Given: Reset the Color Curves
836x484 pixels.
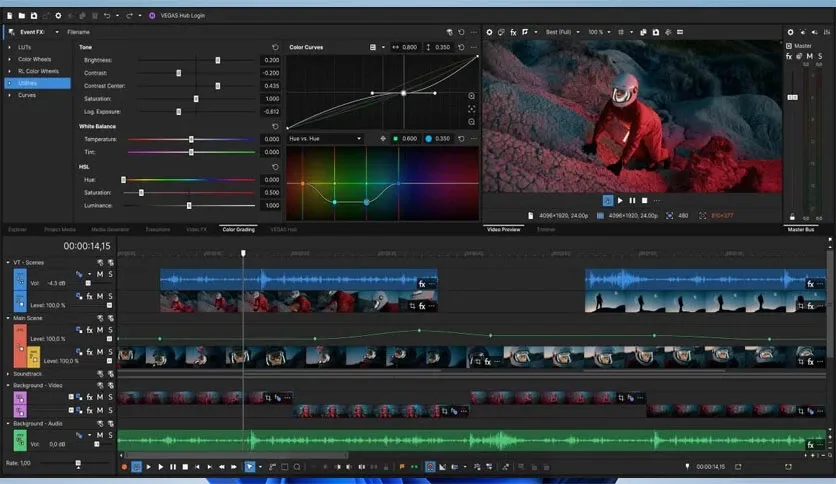Looking at the screenshot, I should coord(461,47).
